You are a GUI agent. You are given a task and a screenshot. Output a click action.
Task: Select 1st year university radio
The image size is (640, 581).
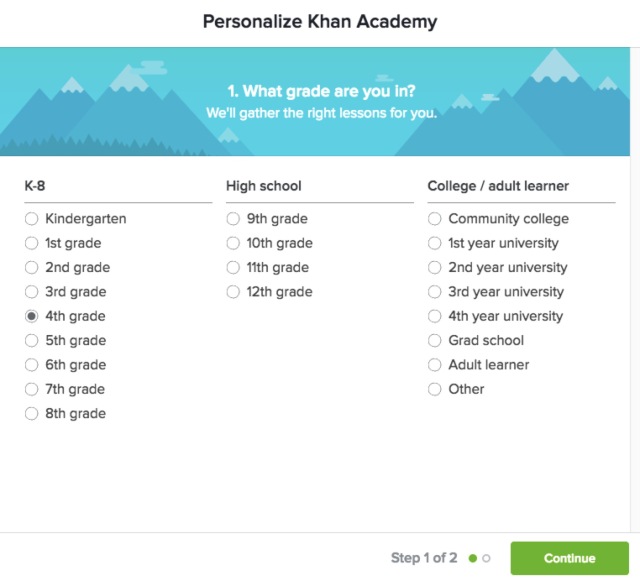(435, 243)
